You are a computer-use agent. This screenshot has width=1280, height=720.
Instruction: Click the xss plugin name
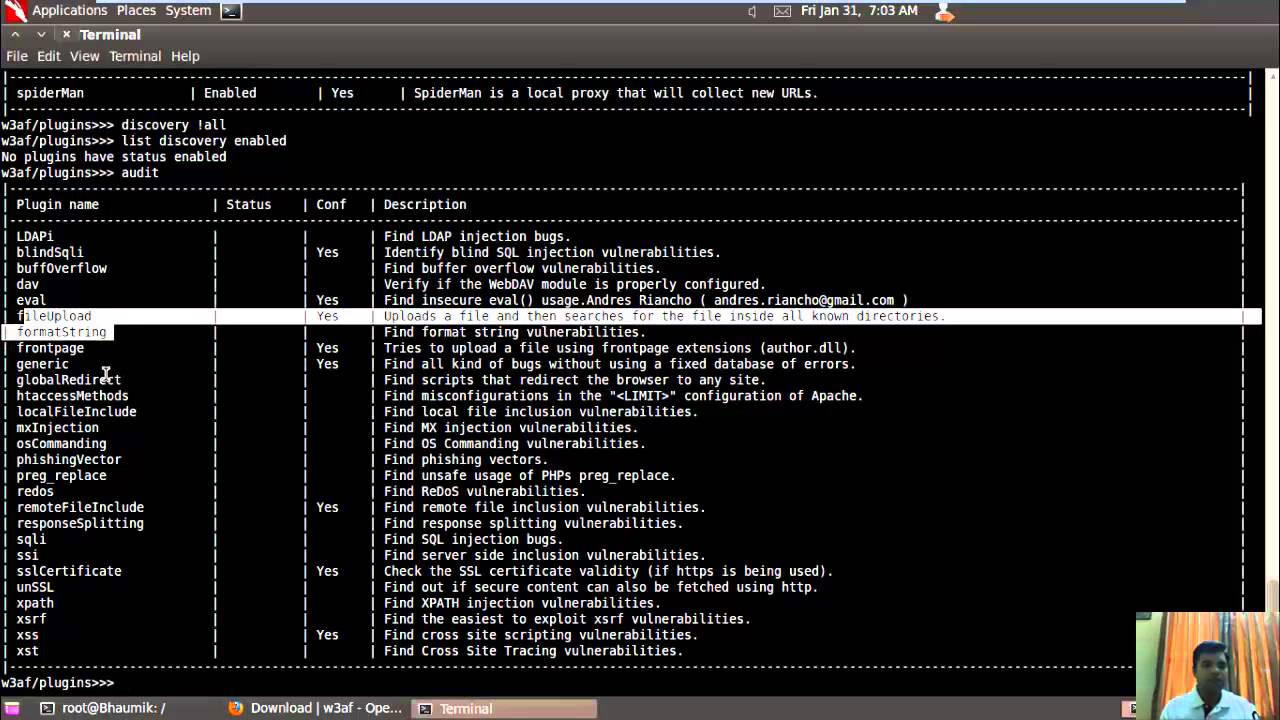pyautogui.click(x=27, y=636)
